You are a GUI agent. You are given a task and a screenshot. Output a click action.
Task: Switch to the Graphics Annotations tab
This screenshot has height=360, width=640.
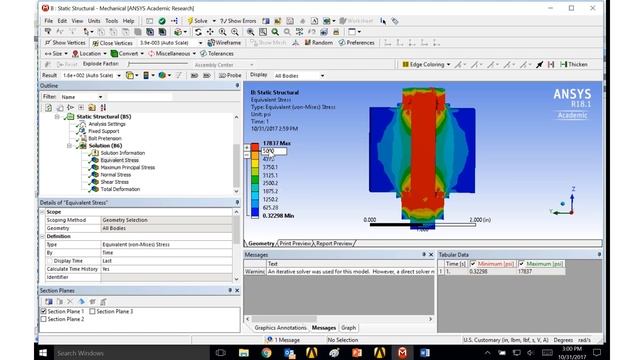(280, 328)
